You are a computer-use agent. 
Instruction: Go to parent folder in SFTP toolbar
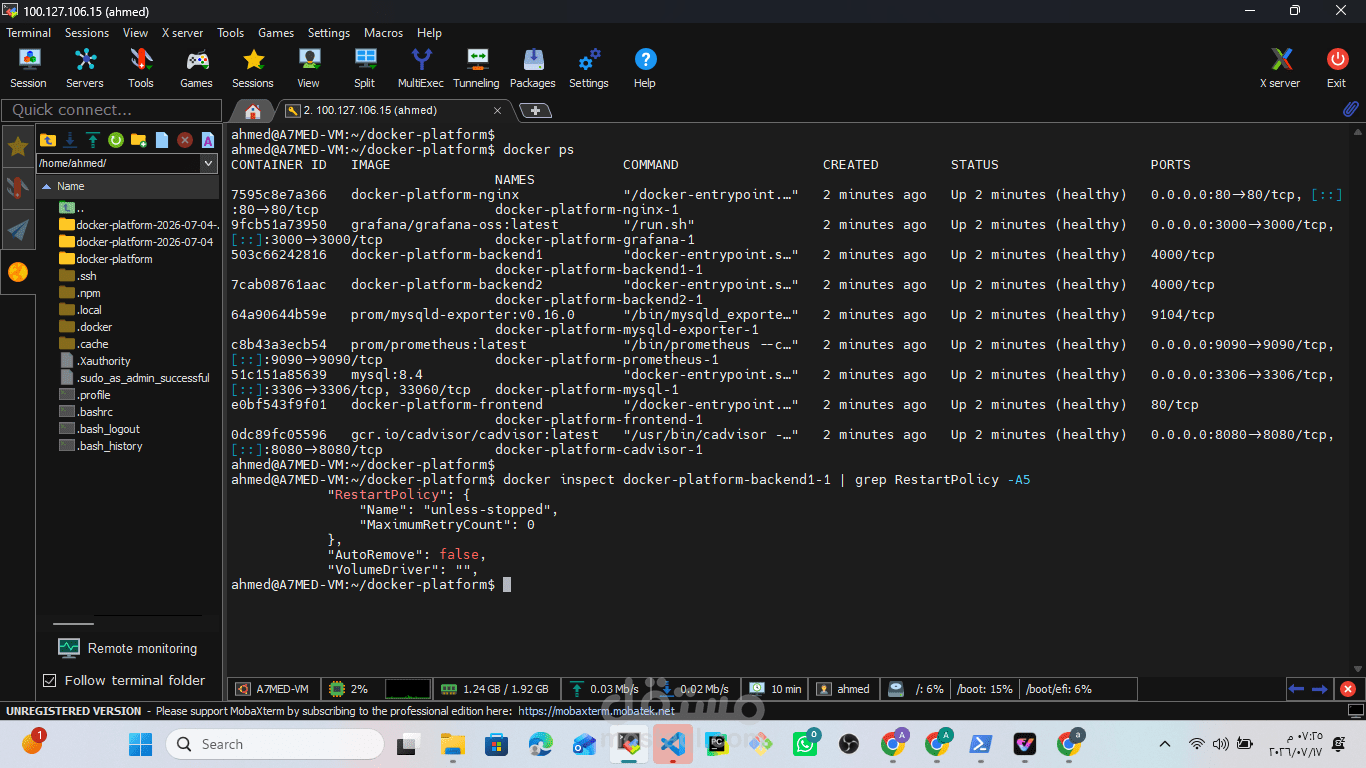coord(47,140)
